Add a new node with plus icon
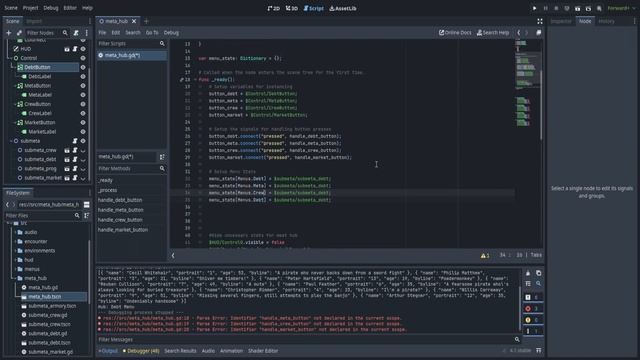 9,33
